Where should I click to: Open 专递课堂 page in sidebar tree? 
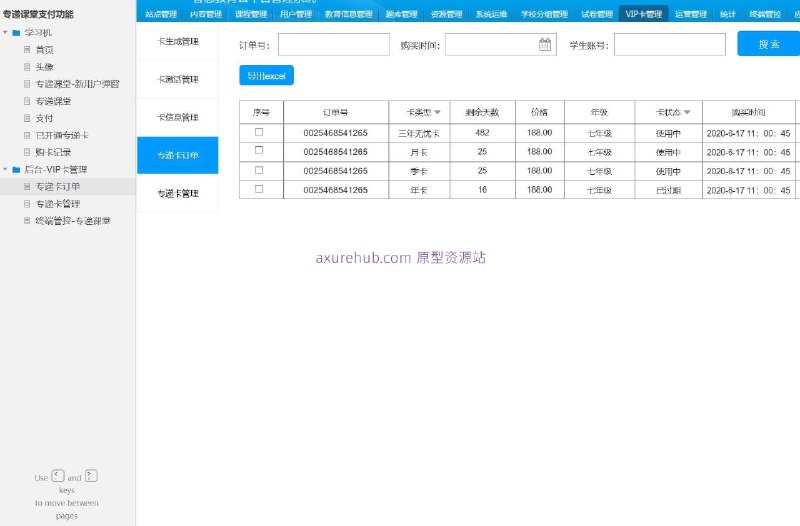53,101
